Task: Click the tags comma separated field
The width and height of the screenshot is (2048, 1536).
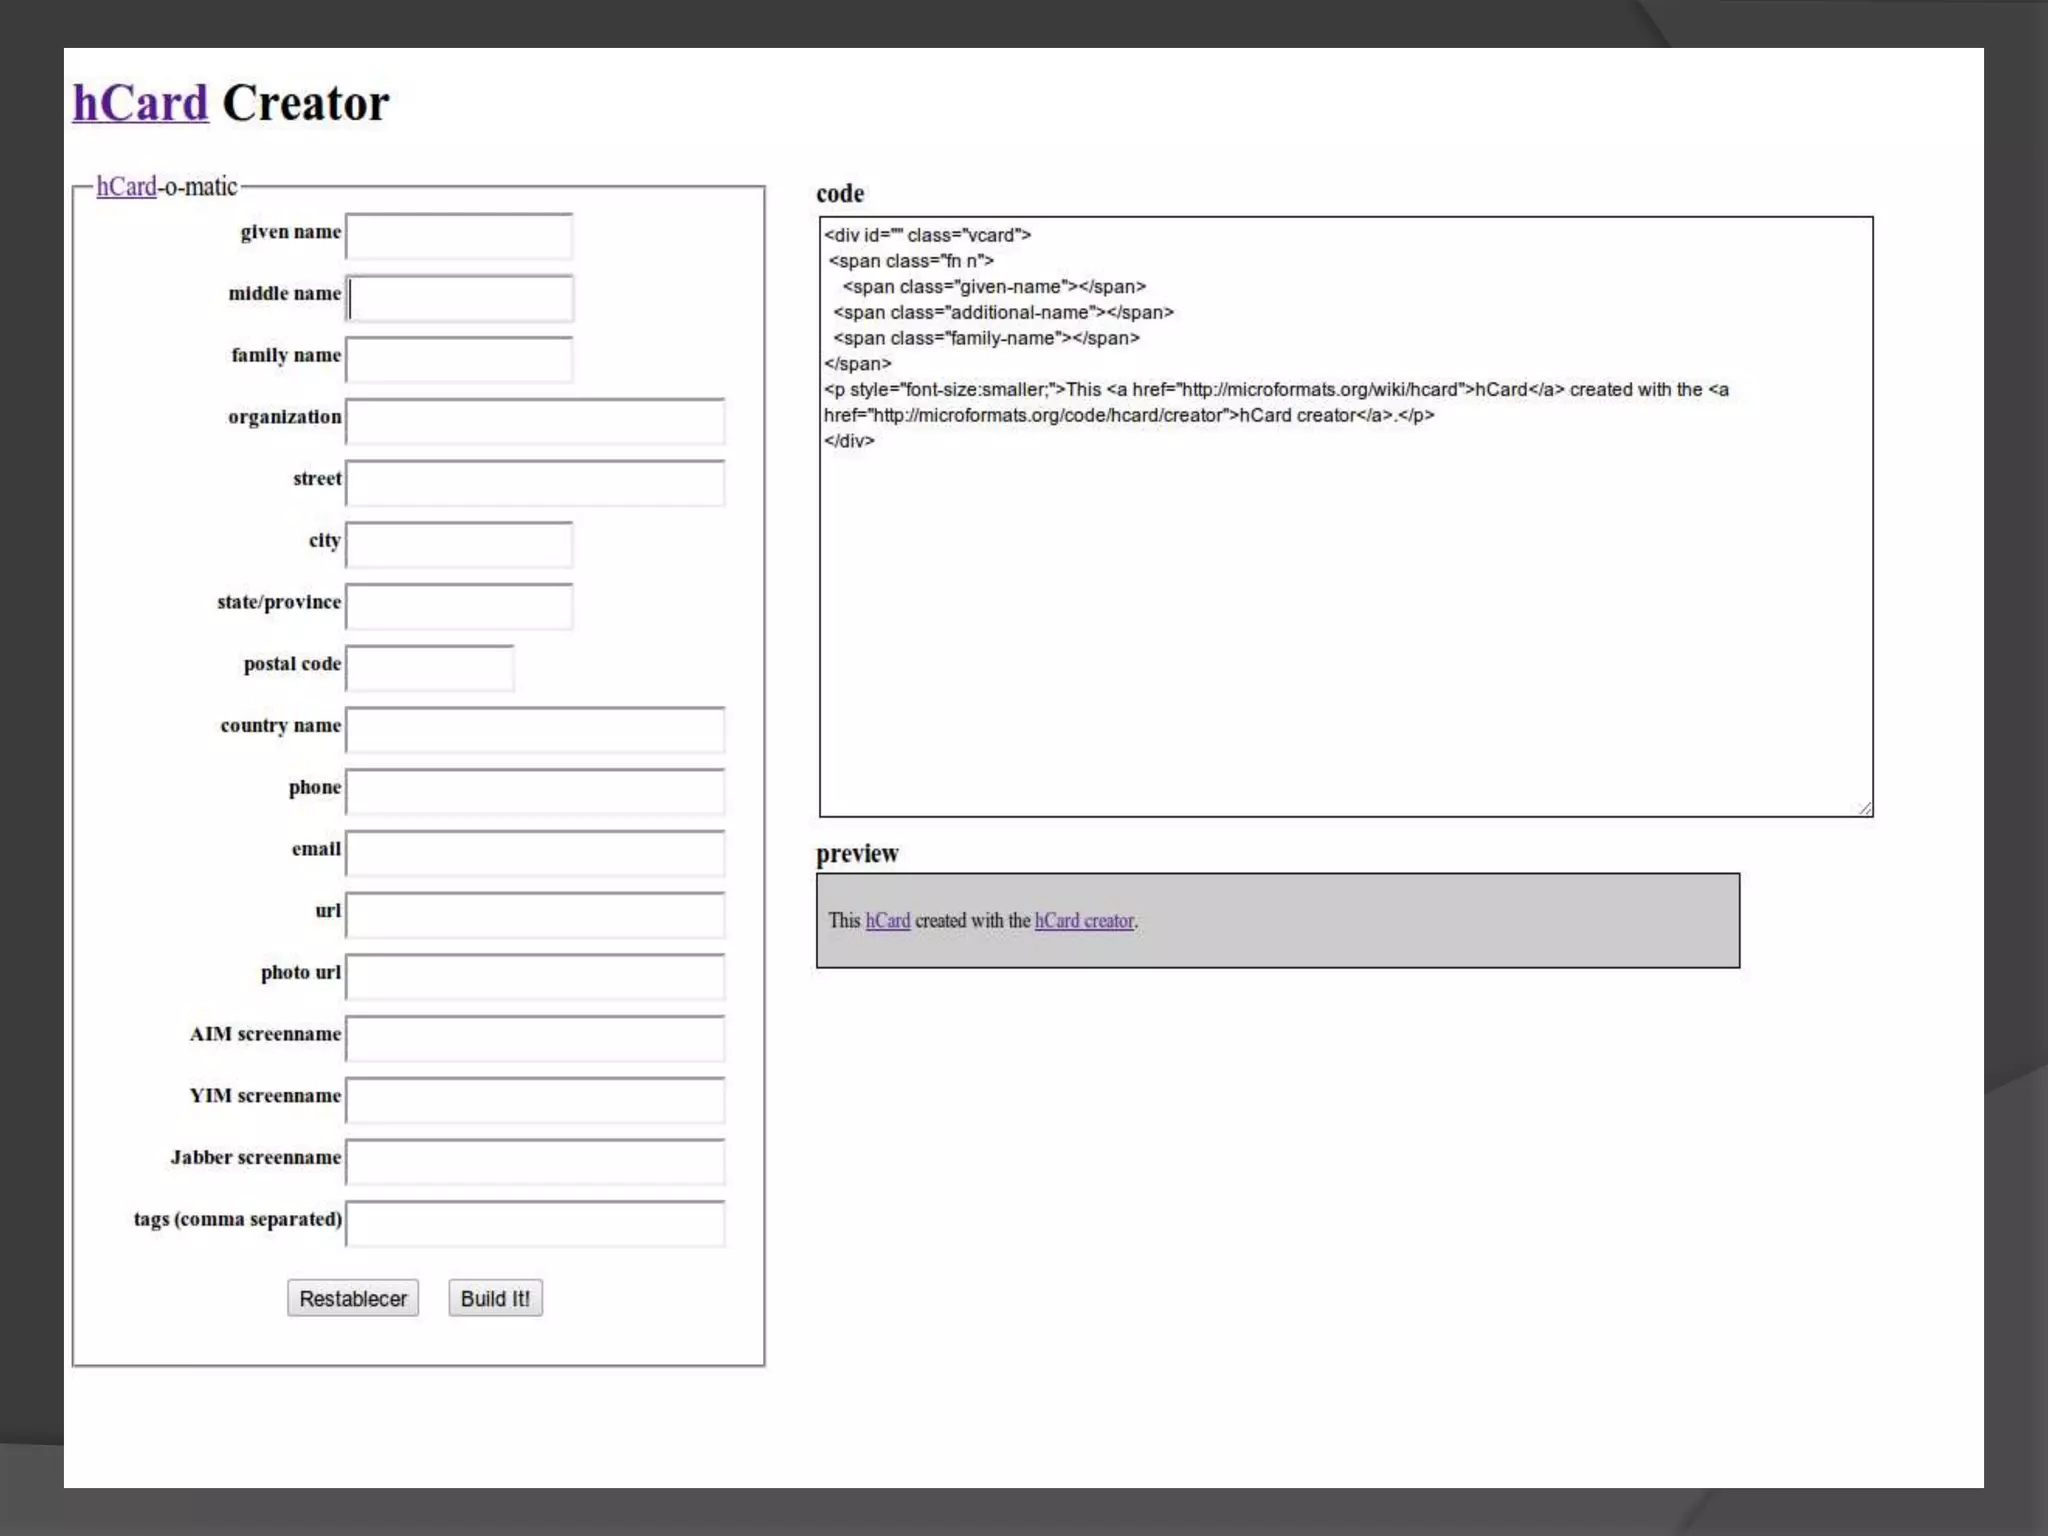Action: (x=535, y=1224)
